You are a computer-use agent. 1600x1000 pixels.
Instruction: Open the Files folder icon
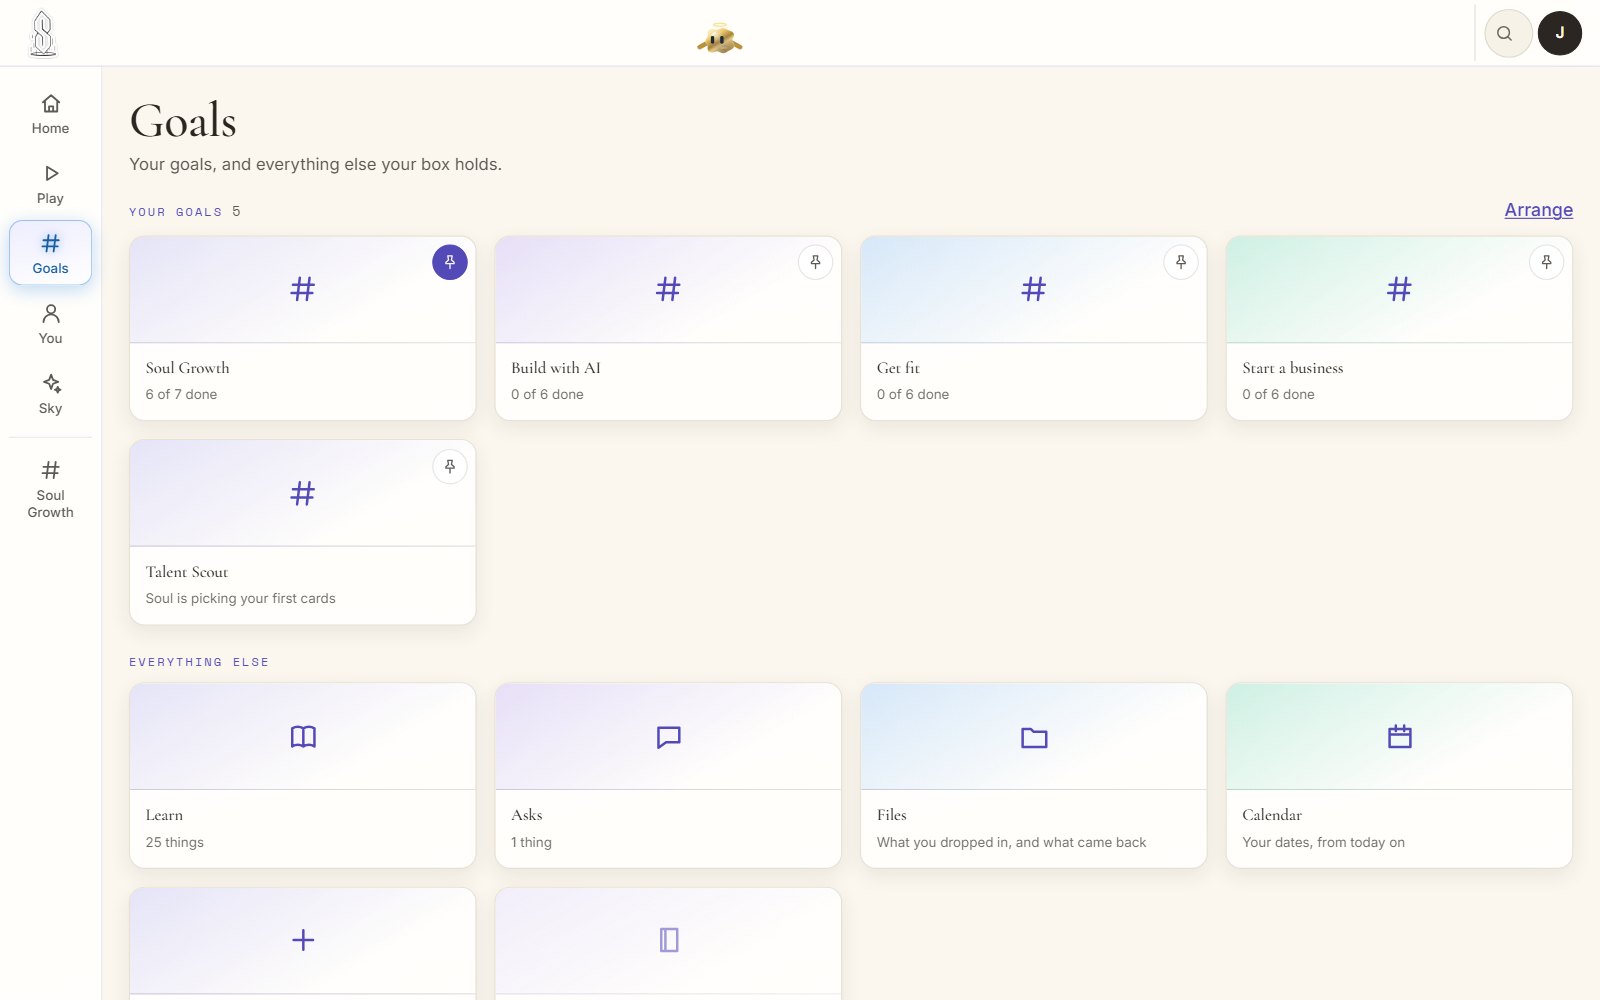pyautogui.click(x=1034, y=737)
